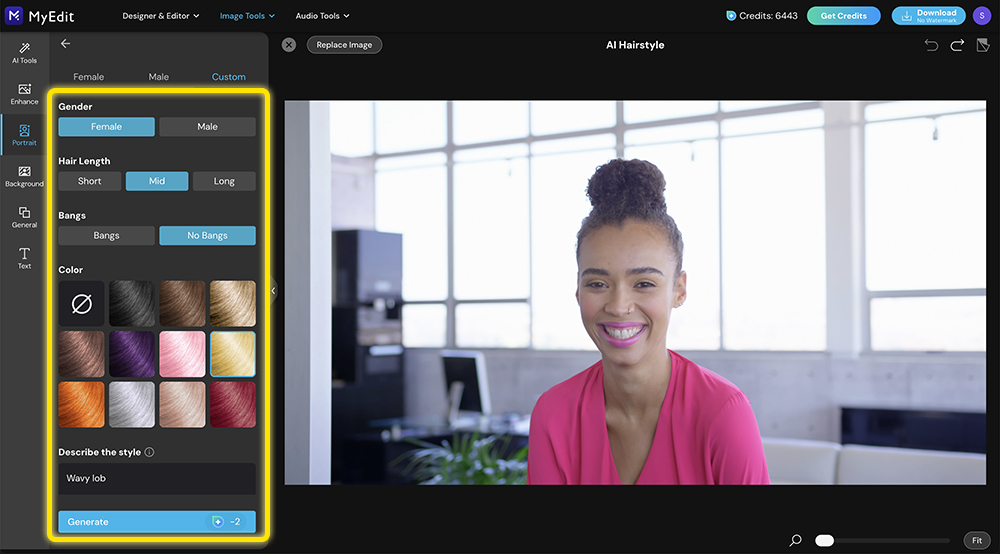The image size is (1000, 554).
Task: Open the Background sidebar section
Action: 24,176
